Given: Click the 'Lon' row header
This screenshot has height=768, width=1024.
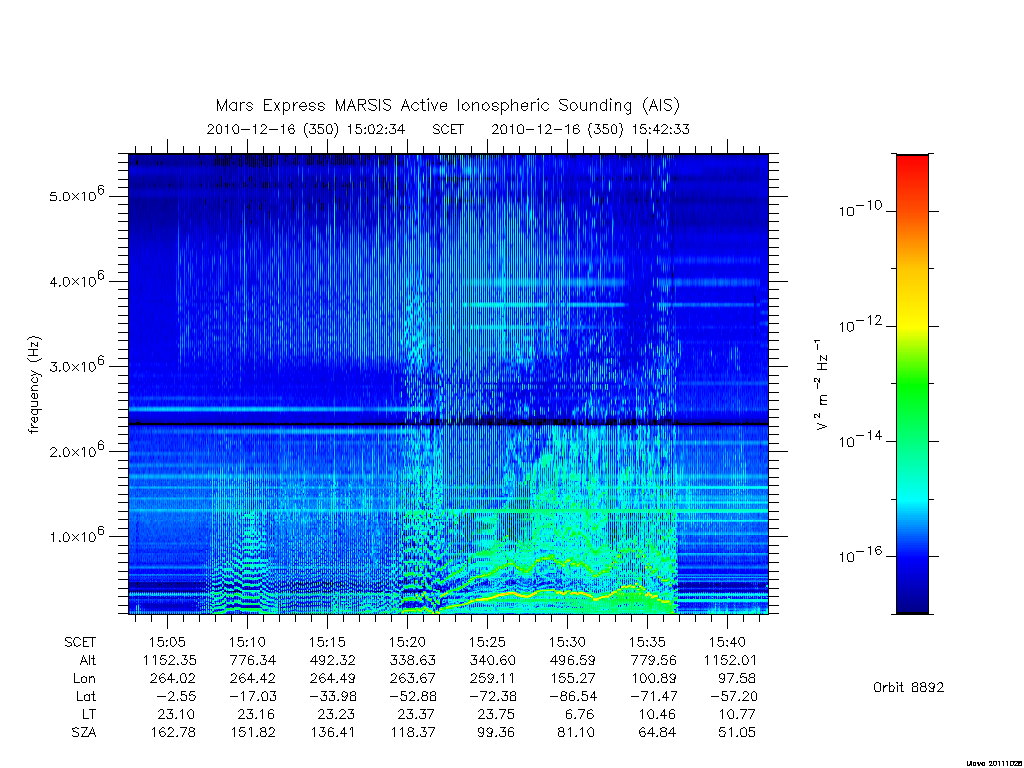Looking at the screenshot, I should point(86,679).
